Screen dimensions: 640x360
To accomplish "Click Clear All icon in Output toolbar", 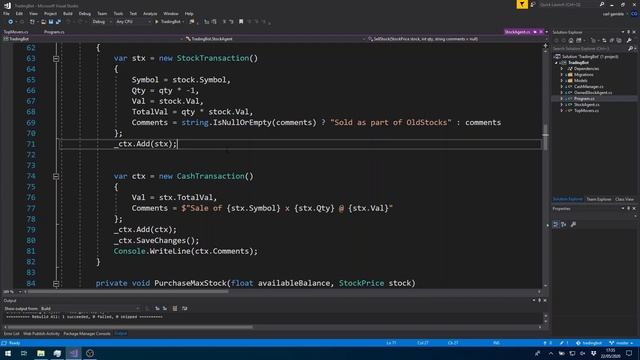I will (x=175, y=309).
